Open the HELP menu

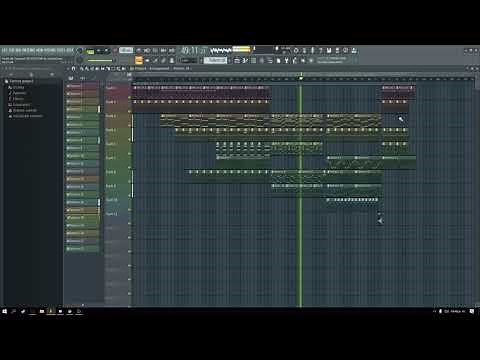click(x=69, y=50)
